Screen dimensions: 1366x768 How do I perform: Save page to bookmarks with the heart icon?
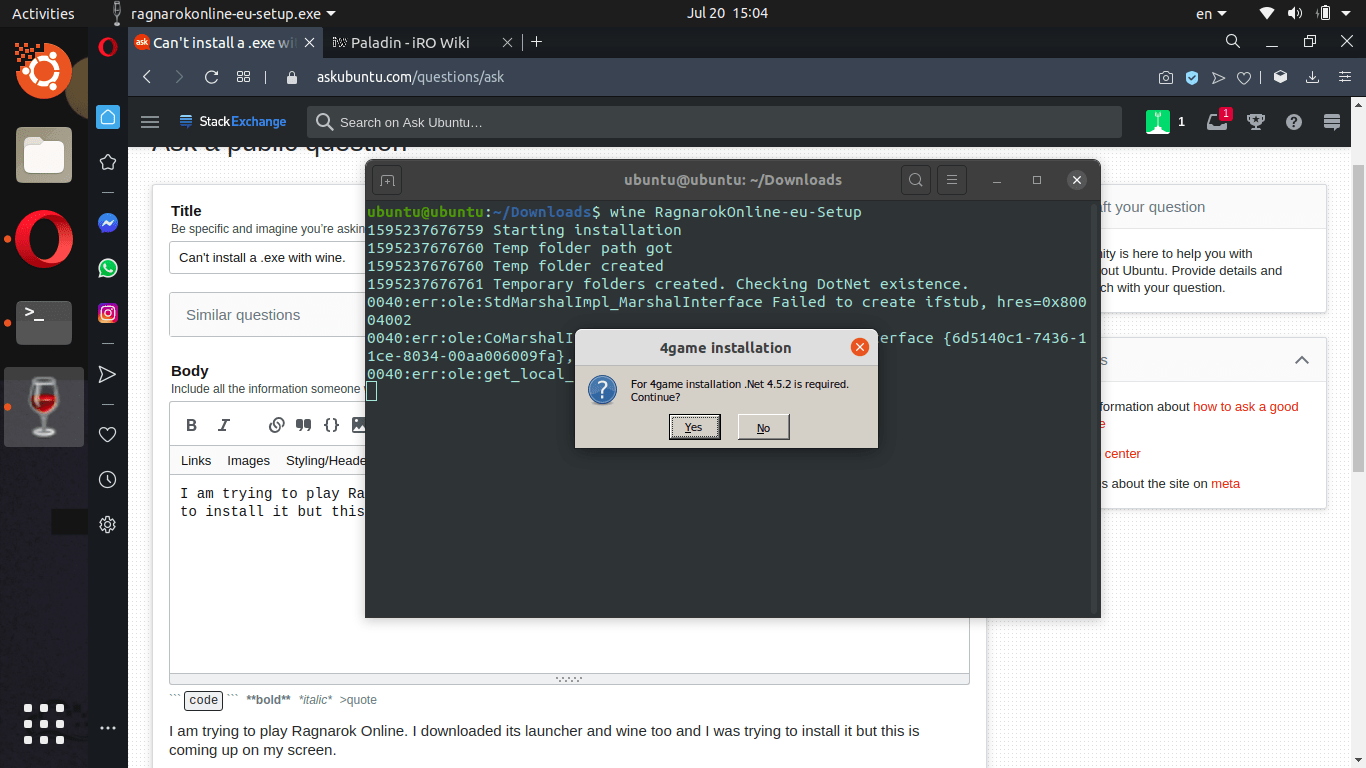[1242, 76]
